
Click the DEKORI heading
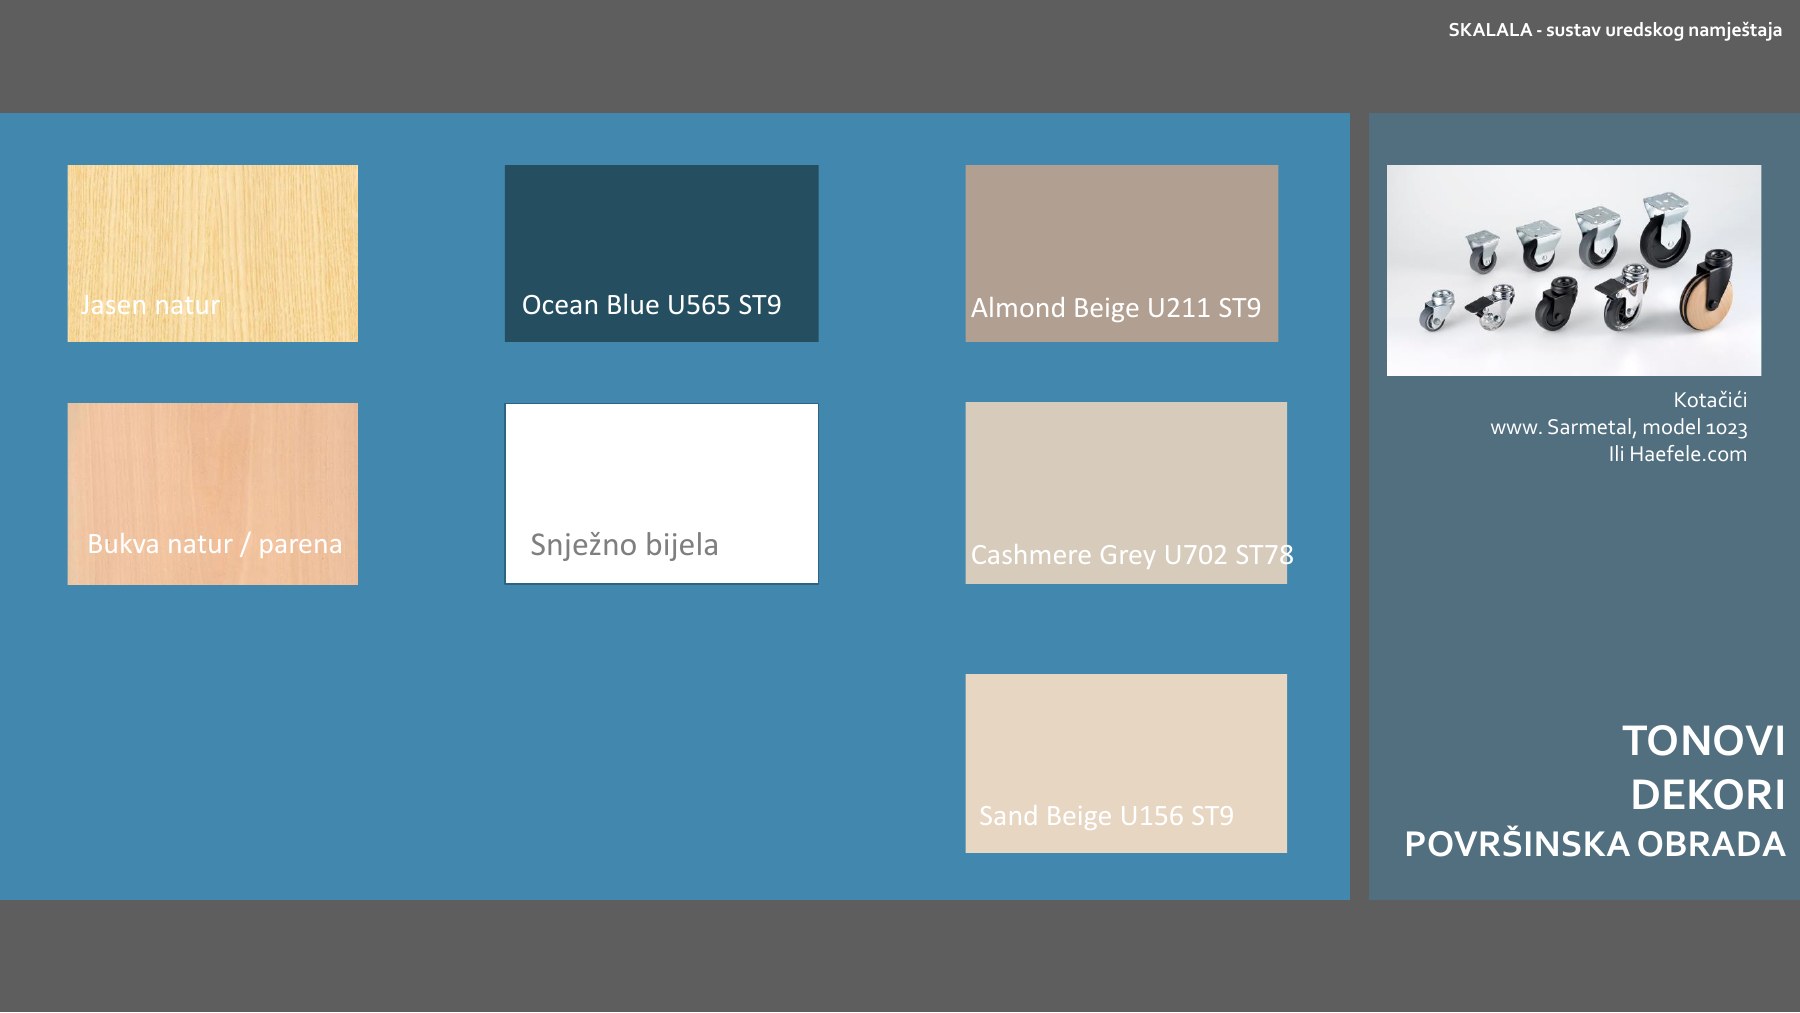click(x=1708, y=795)
